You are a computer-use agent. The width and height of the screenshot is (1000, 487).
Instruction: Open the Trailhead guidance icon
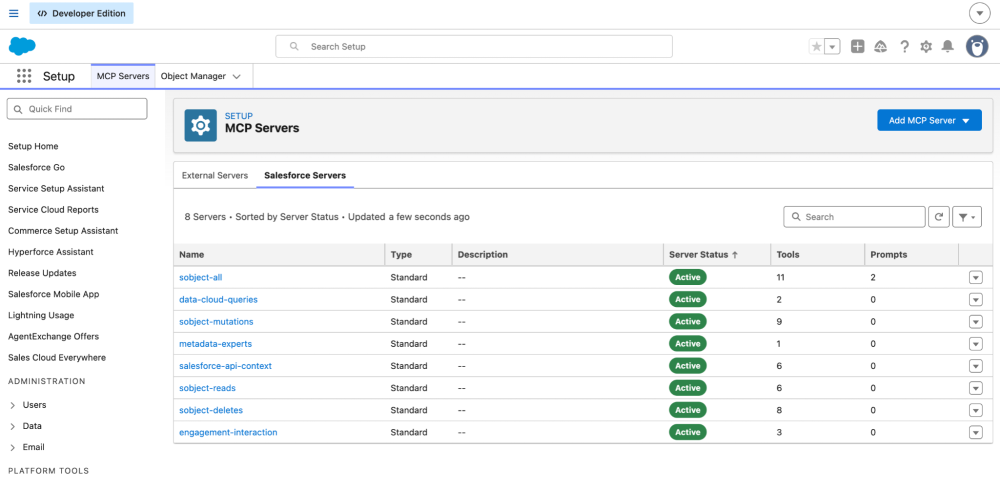[881, 47]
